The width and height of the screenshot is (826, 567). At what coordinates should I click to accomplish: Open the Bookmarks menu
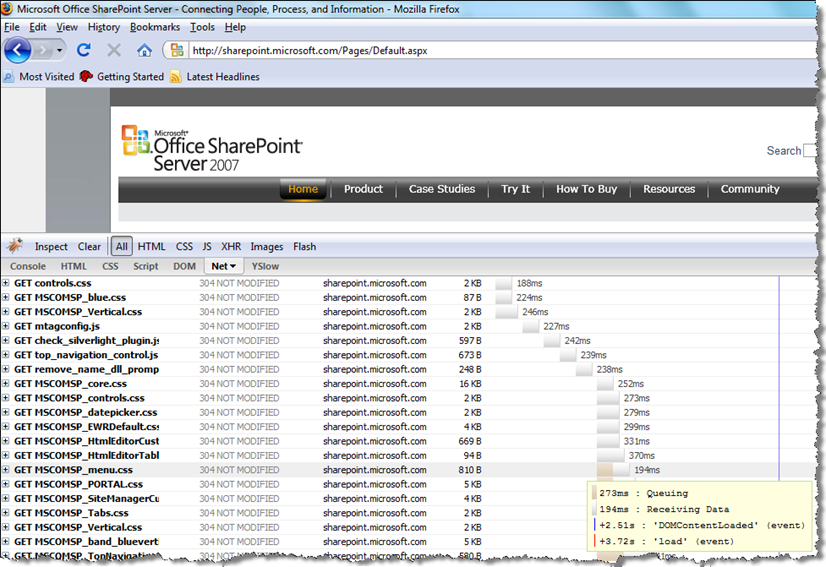[155, 27]
